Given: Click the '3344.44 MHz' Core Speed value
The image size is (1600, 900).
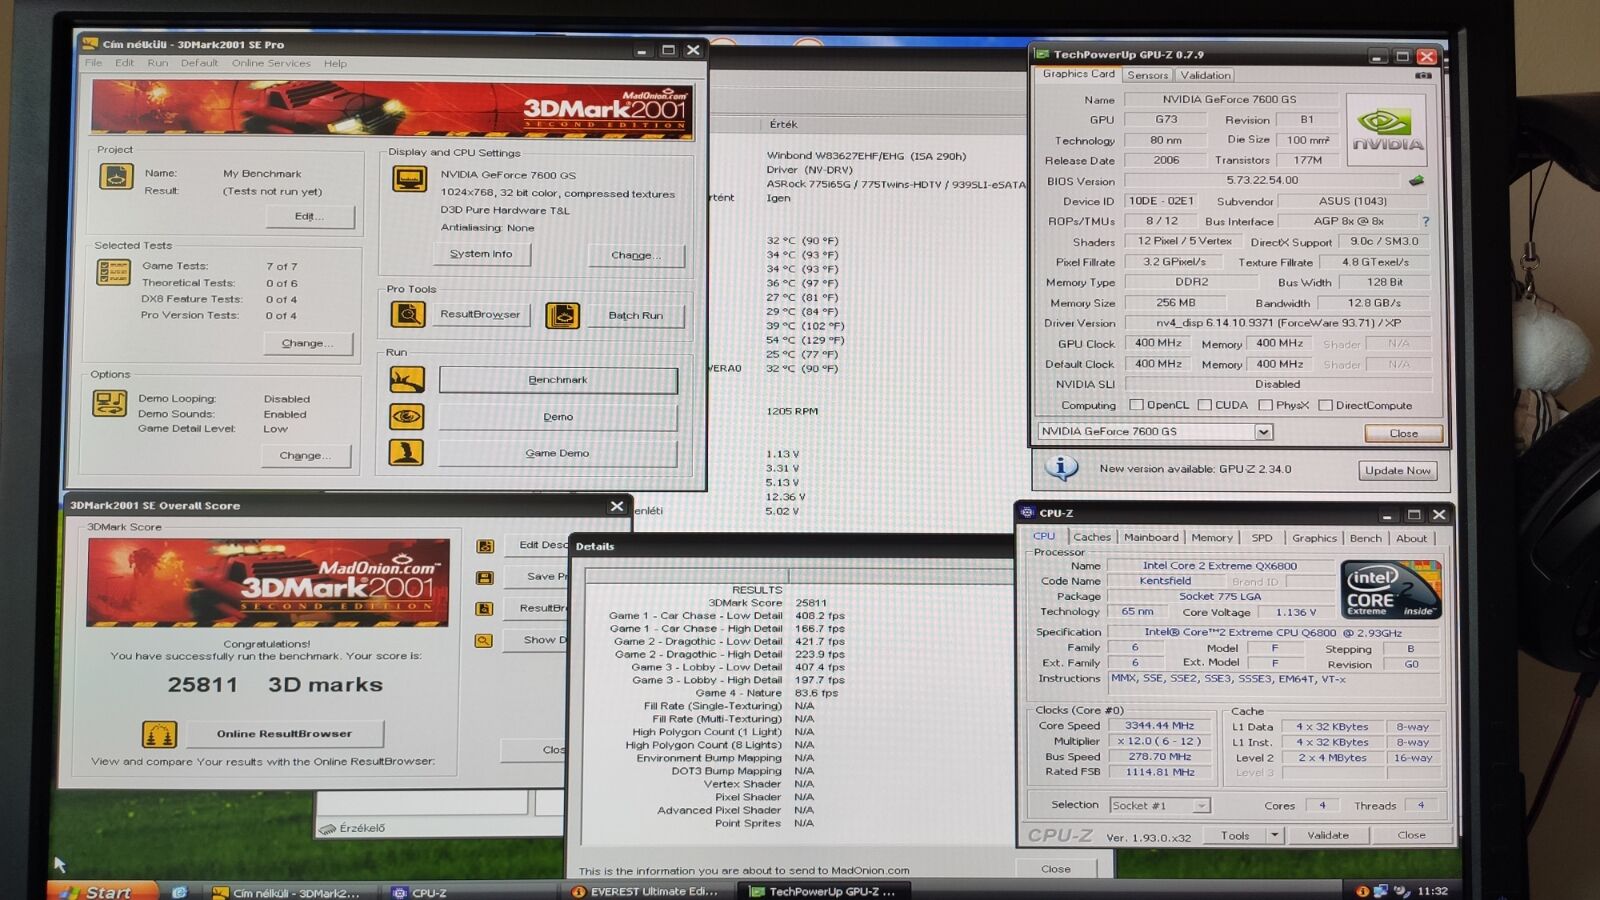Looking at the screenshot, I should (1159, 726).
